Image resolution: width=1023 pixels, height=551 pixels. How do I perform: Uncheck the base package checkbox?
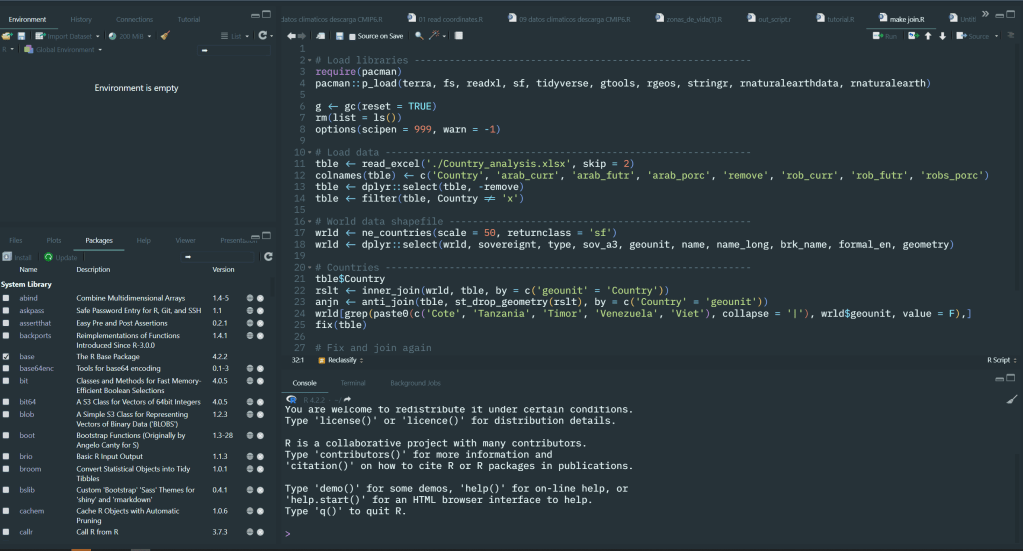[x=7, y=356]
